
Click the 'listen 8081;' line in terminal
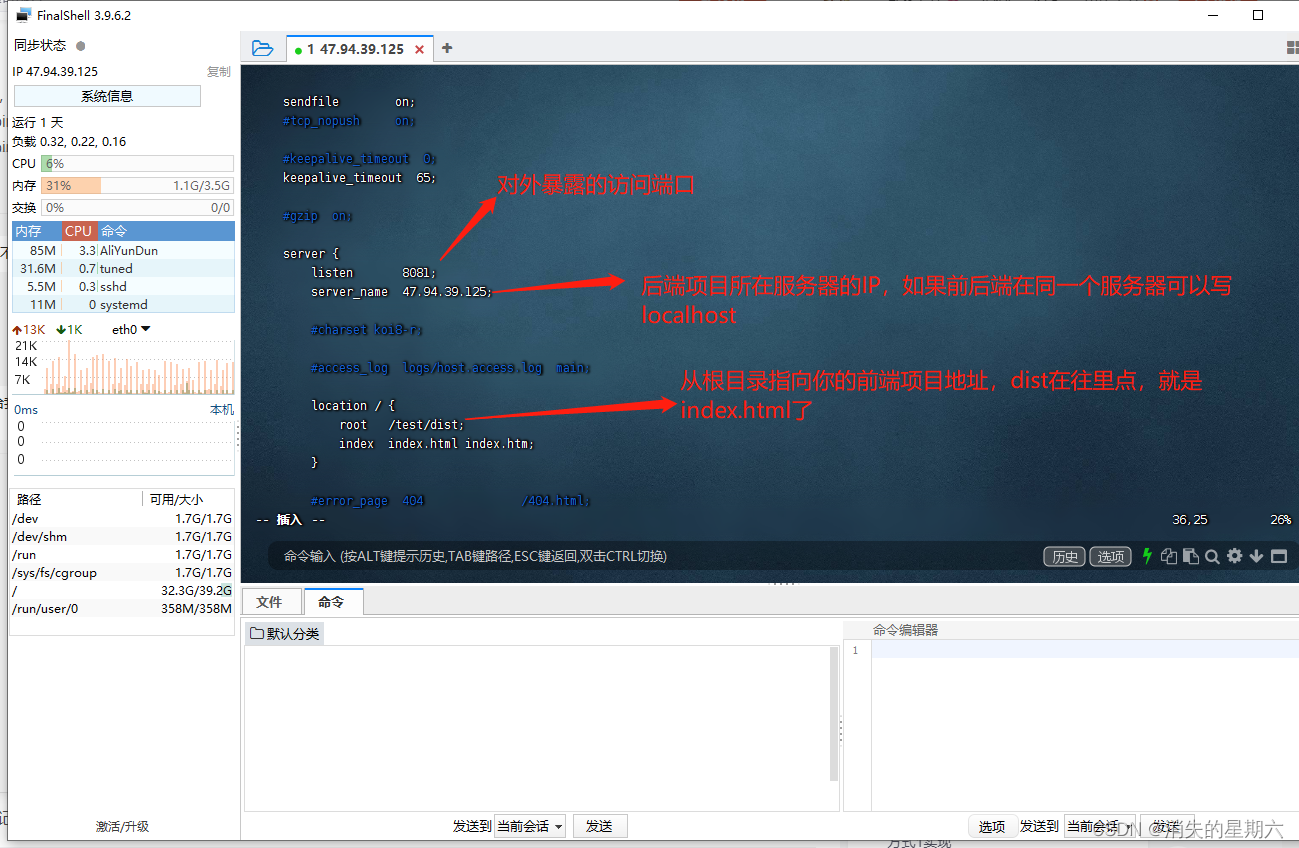point(374,273)
